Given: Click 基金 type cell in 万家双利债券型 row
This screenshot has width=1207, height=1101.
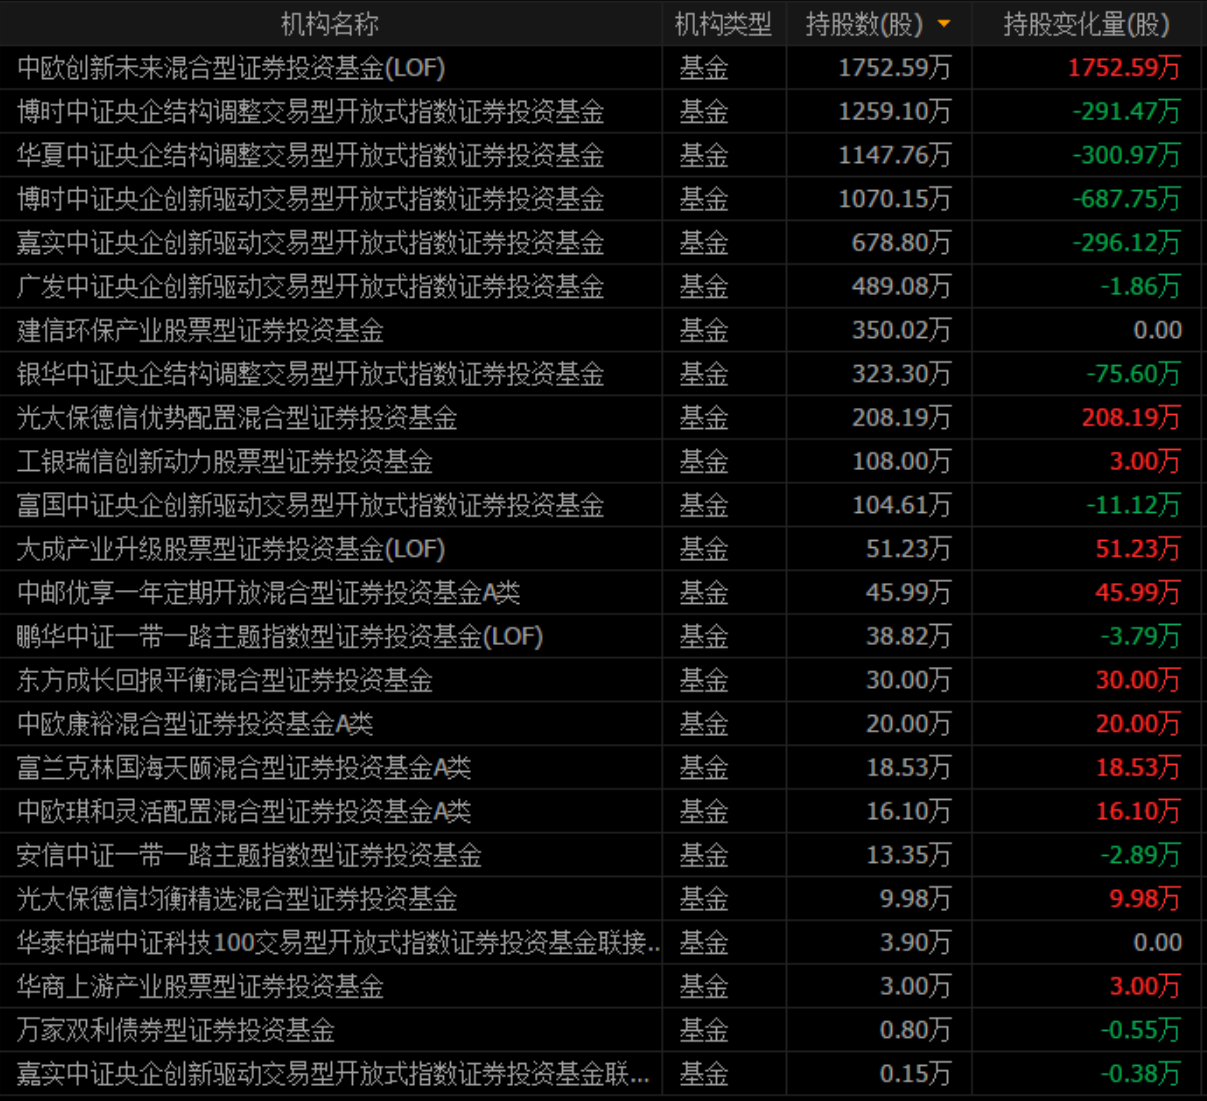Looking at the screenshot, I should [x=704, y=1030].
